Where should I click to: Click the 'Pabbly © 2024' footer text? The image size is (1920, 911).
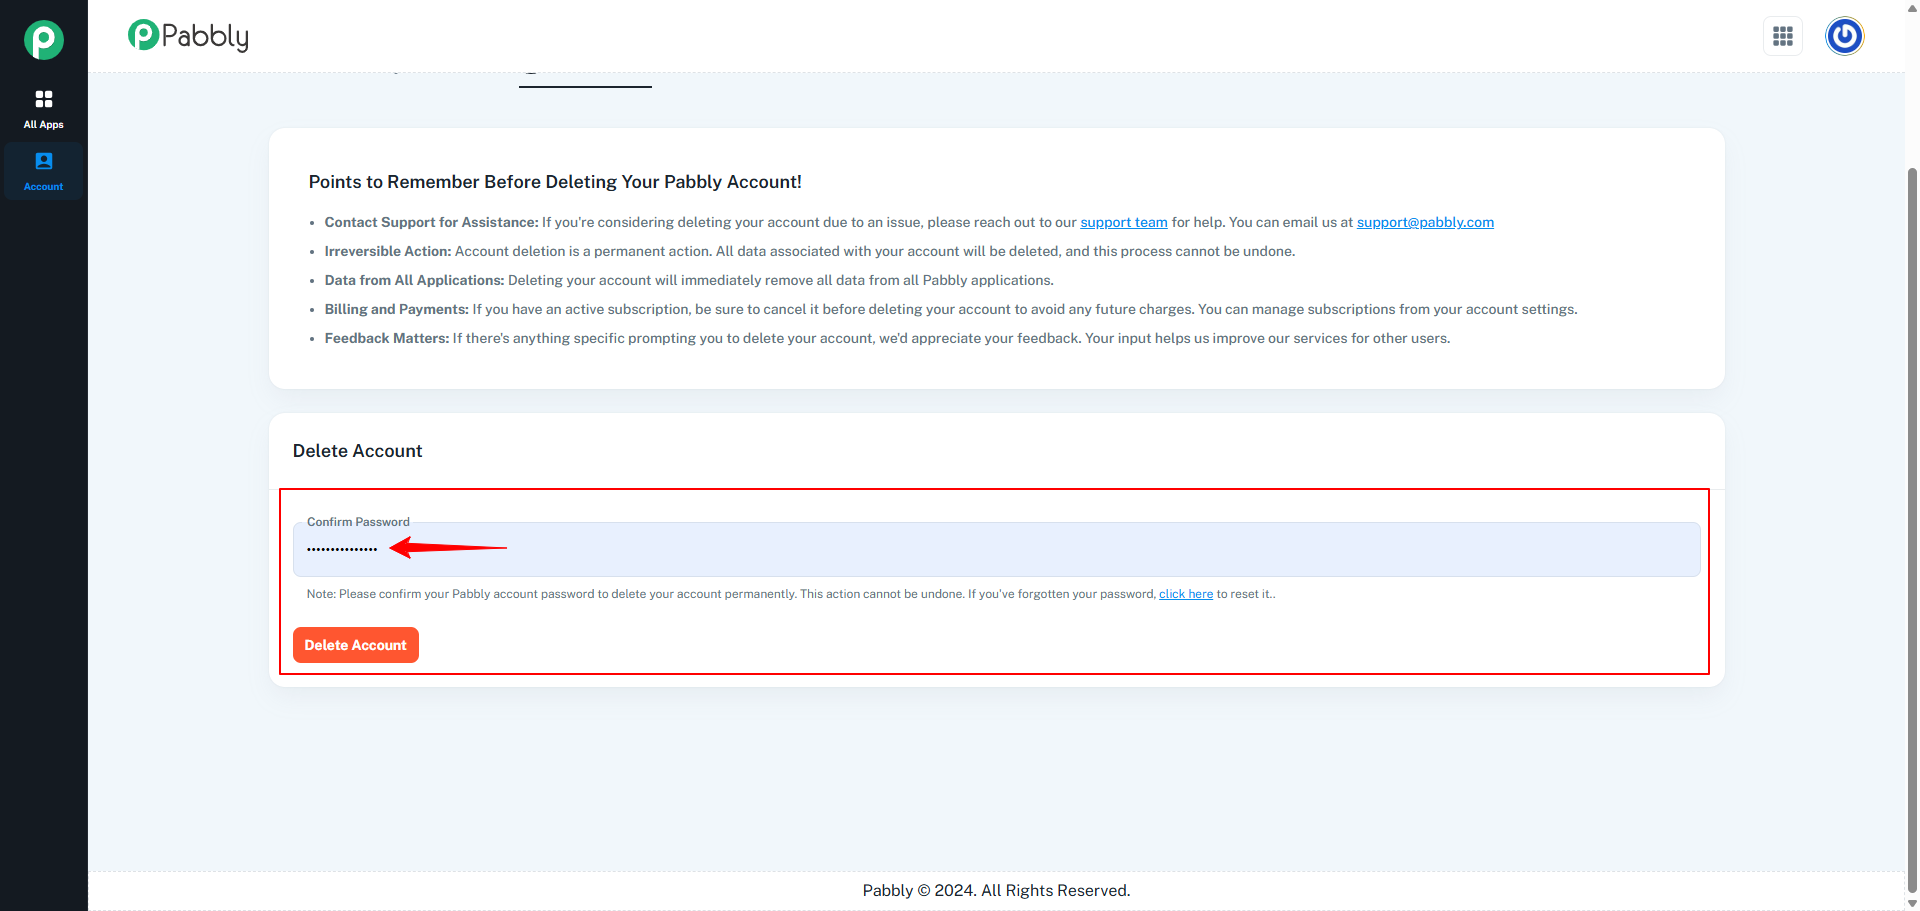[x=996, y=890]
